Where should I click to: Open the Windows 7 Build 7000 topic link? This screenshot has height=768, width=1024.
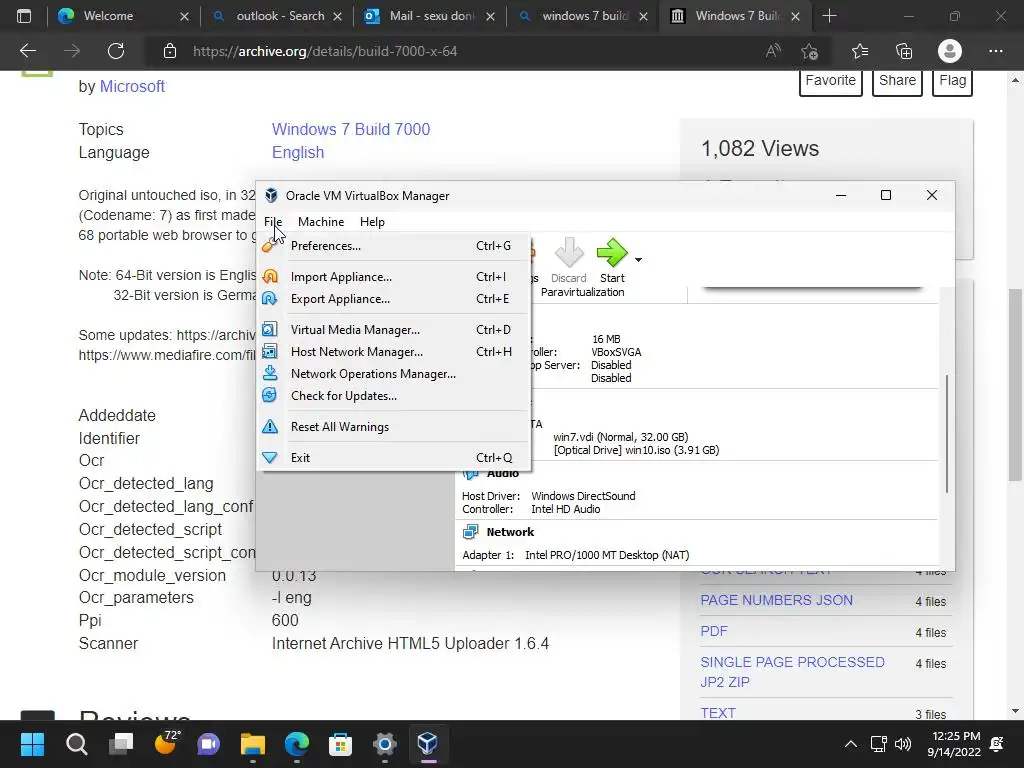tap(351, 129)
